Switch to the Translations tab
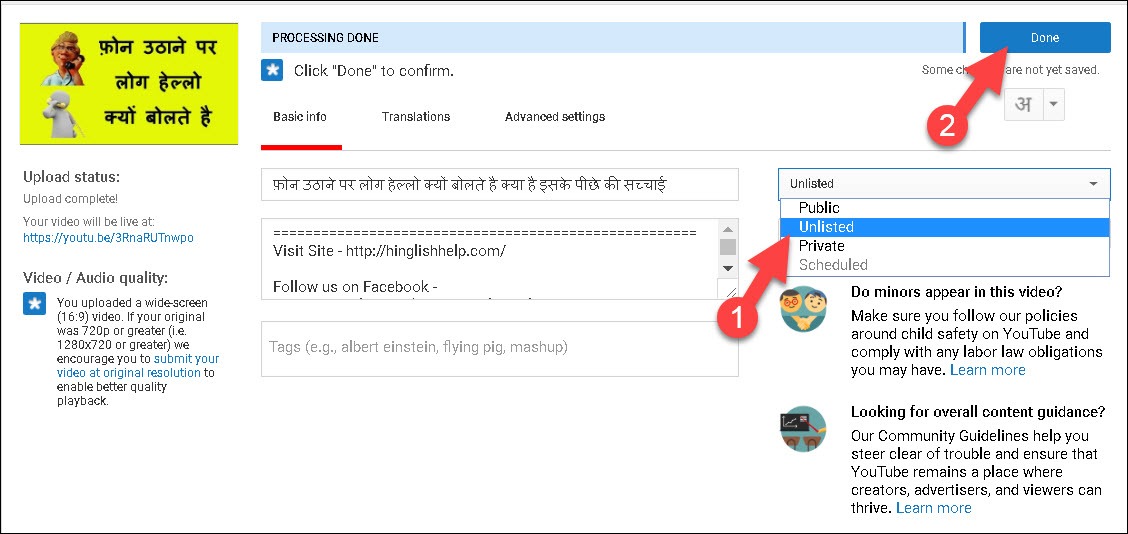The image size is (1128, 534). [415, 117]
